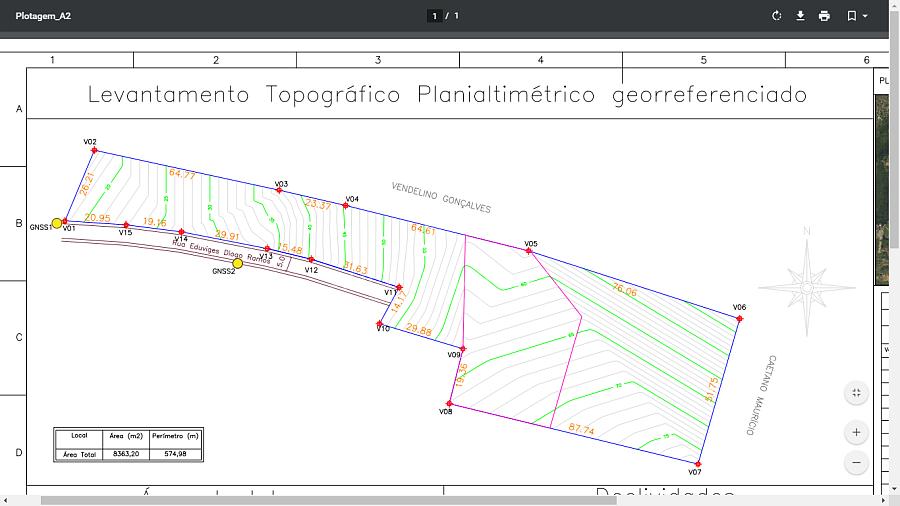Fit the page to the window
This screenshot has height=506, width=900.
pos(856,393)
